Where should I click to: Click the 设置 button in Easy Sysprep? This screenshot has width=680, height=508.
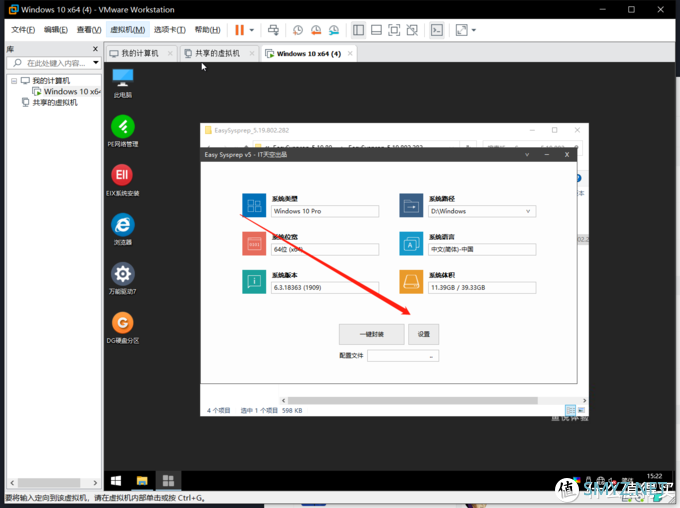pos(424,334)
